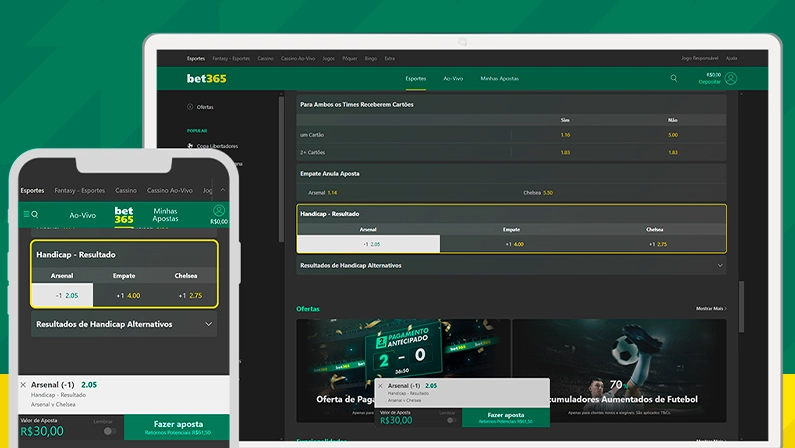Select the Esportes tab in laptop green bar
This screenshot has width=795, height=448.
pos(416,79)
